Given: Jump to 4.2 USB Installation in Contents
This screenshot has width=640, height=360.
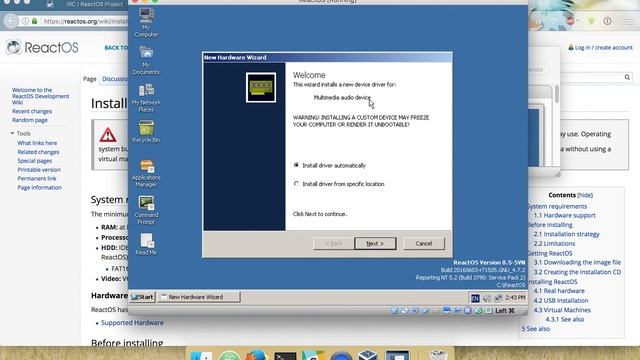Looking at the screenshot, I should [561, 300].
